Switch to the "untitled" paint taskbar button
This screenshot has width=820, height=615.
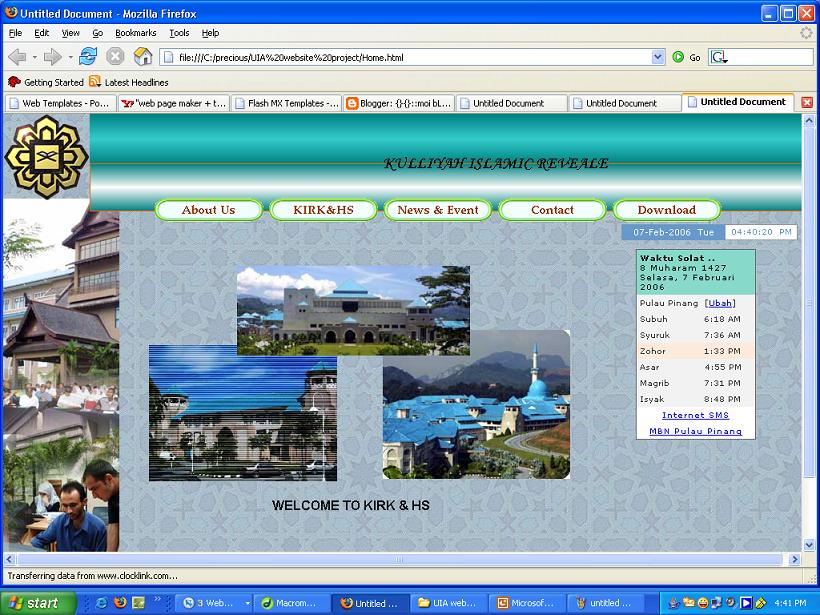pyautogui.click(x=606, y=603)
